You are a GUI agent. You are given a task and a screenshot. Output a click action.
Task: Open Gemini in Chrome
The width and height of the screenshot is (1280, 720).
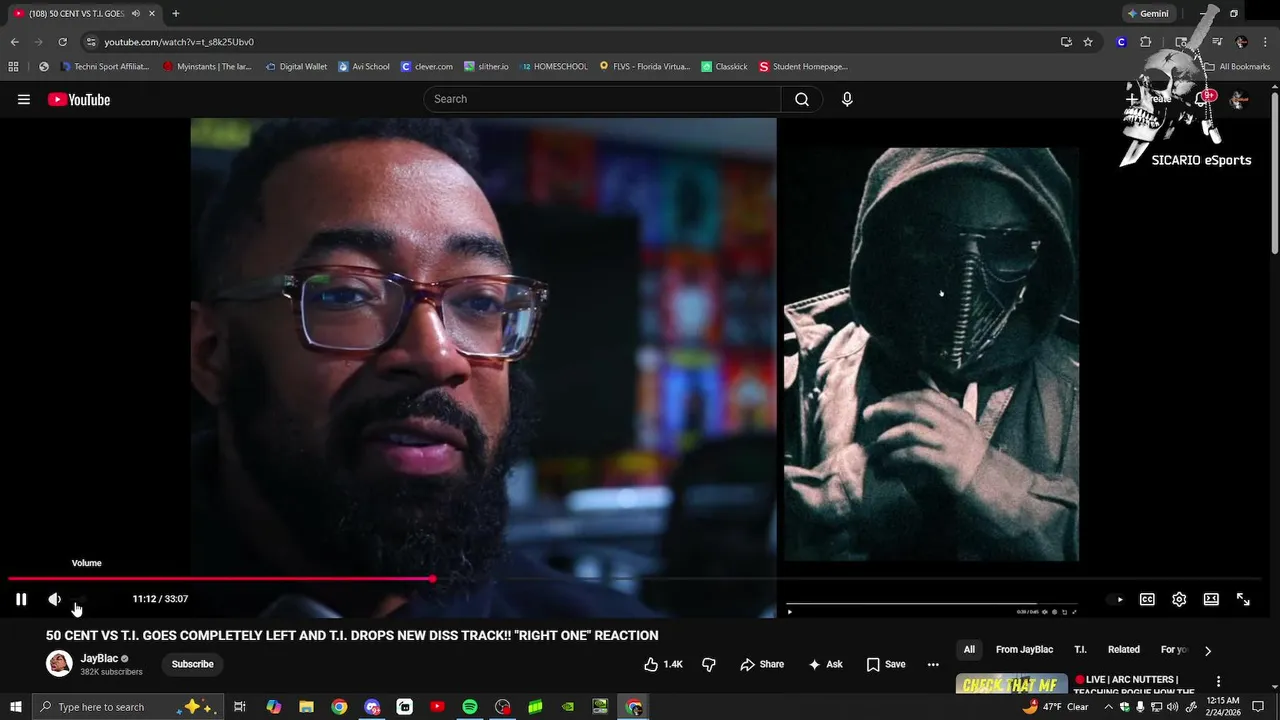click(x=1148, y=14)
